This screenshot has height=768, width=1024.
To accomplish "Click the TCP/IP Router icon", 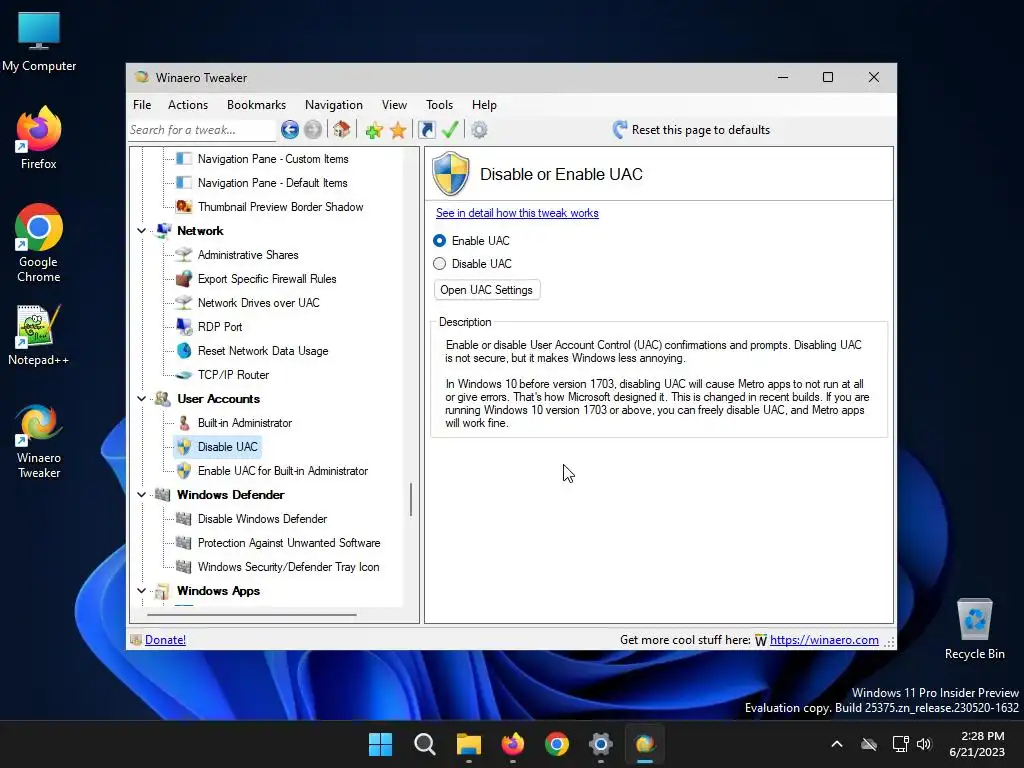I will tap(184, 375).
